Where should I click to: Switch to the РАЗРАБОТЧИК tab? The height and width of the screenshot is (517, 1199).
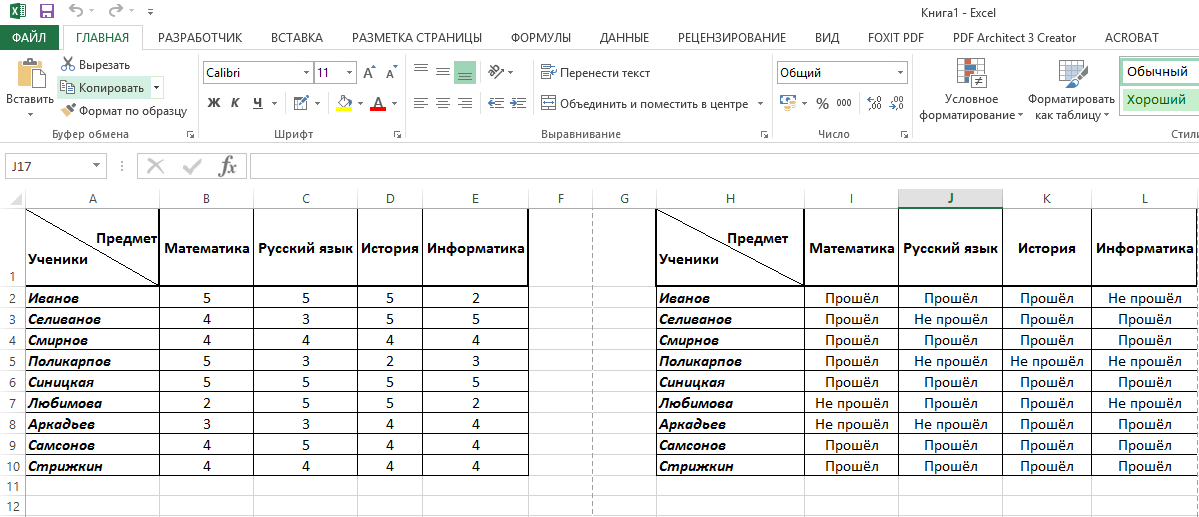point(200,37)
